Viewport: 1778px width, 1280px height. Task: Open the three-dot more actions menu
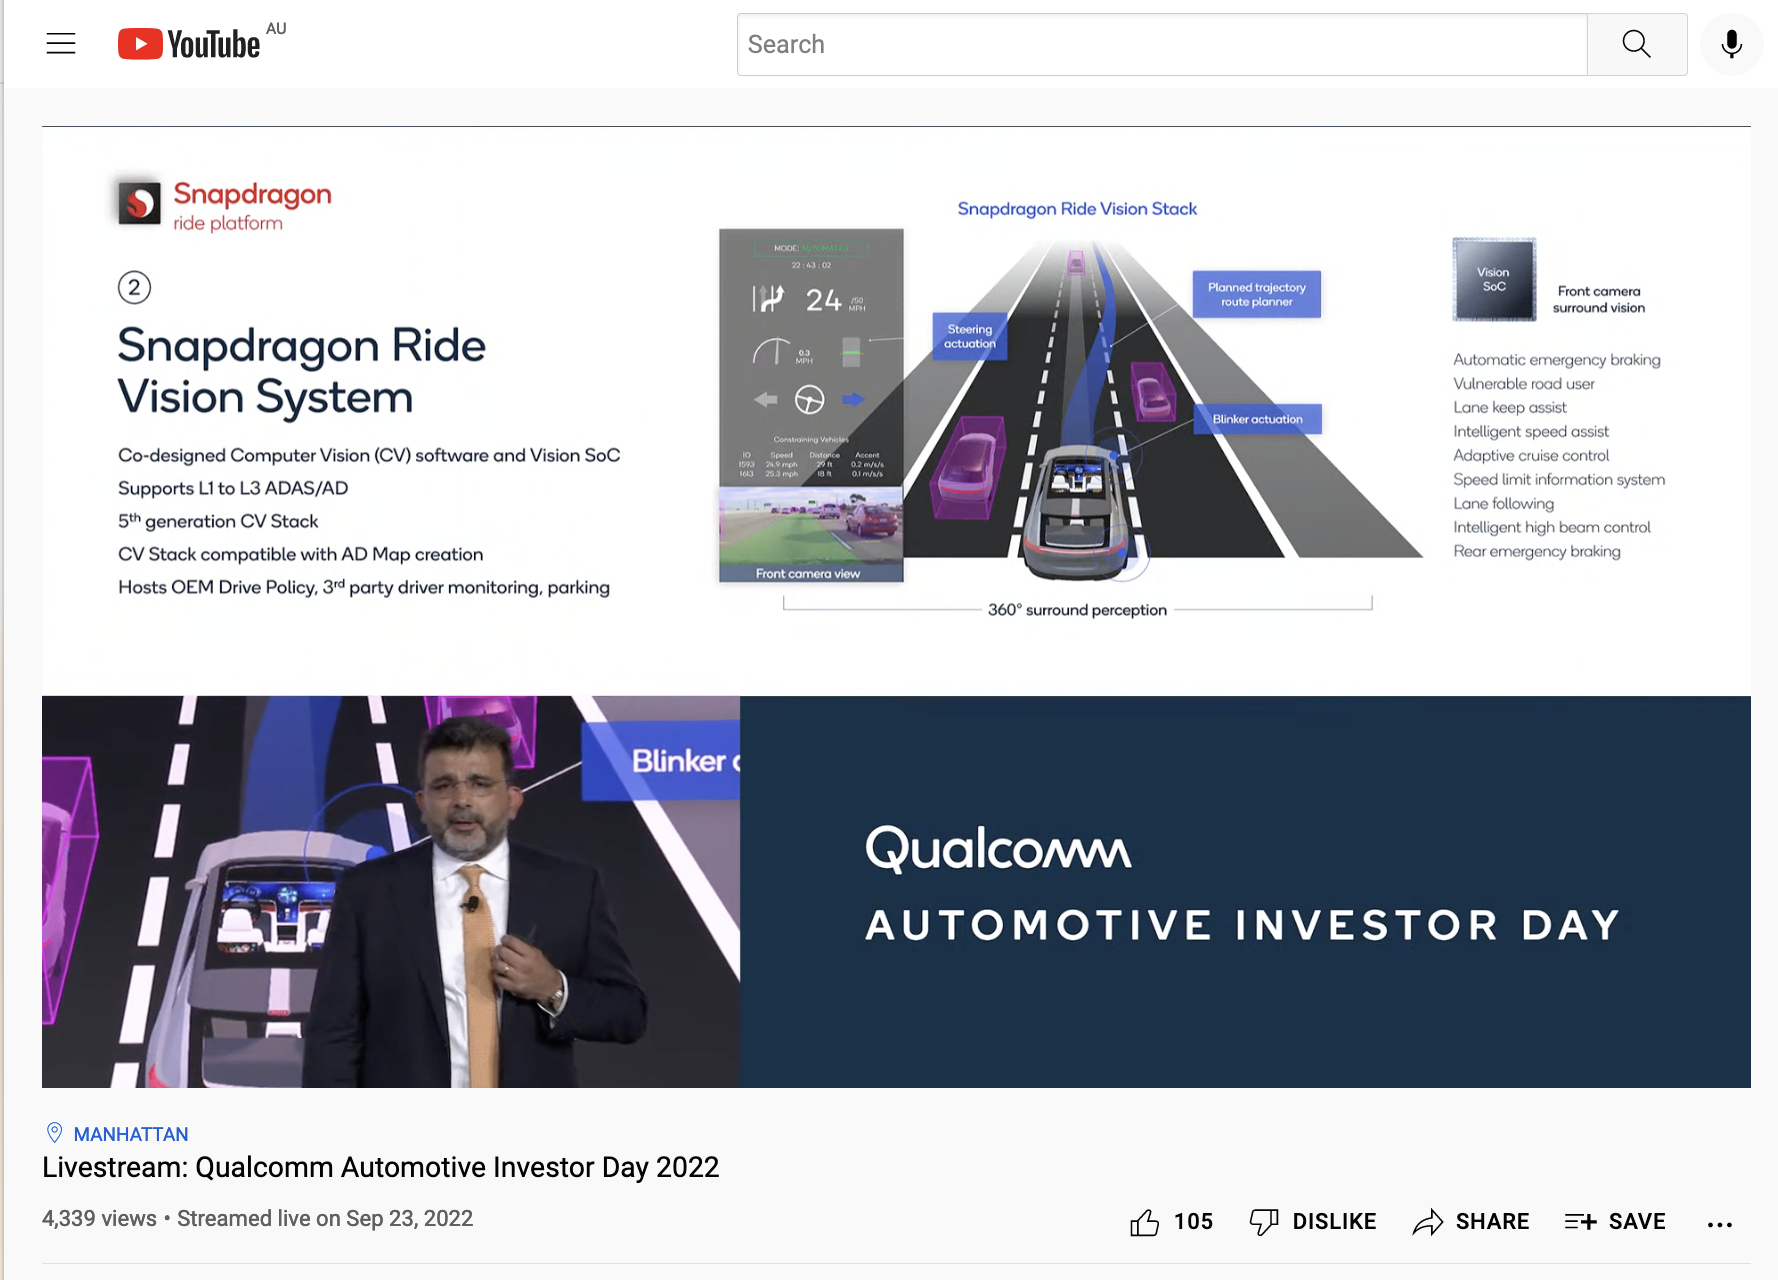point(1720,1224)
